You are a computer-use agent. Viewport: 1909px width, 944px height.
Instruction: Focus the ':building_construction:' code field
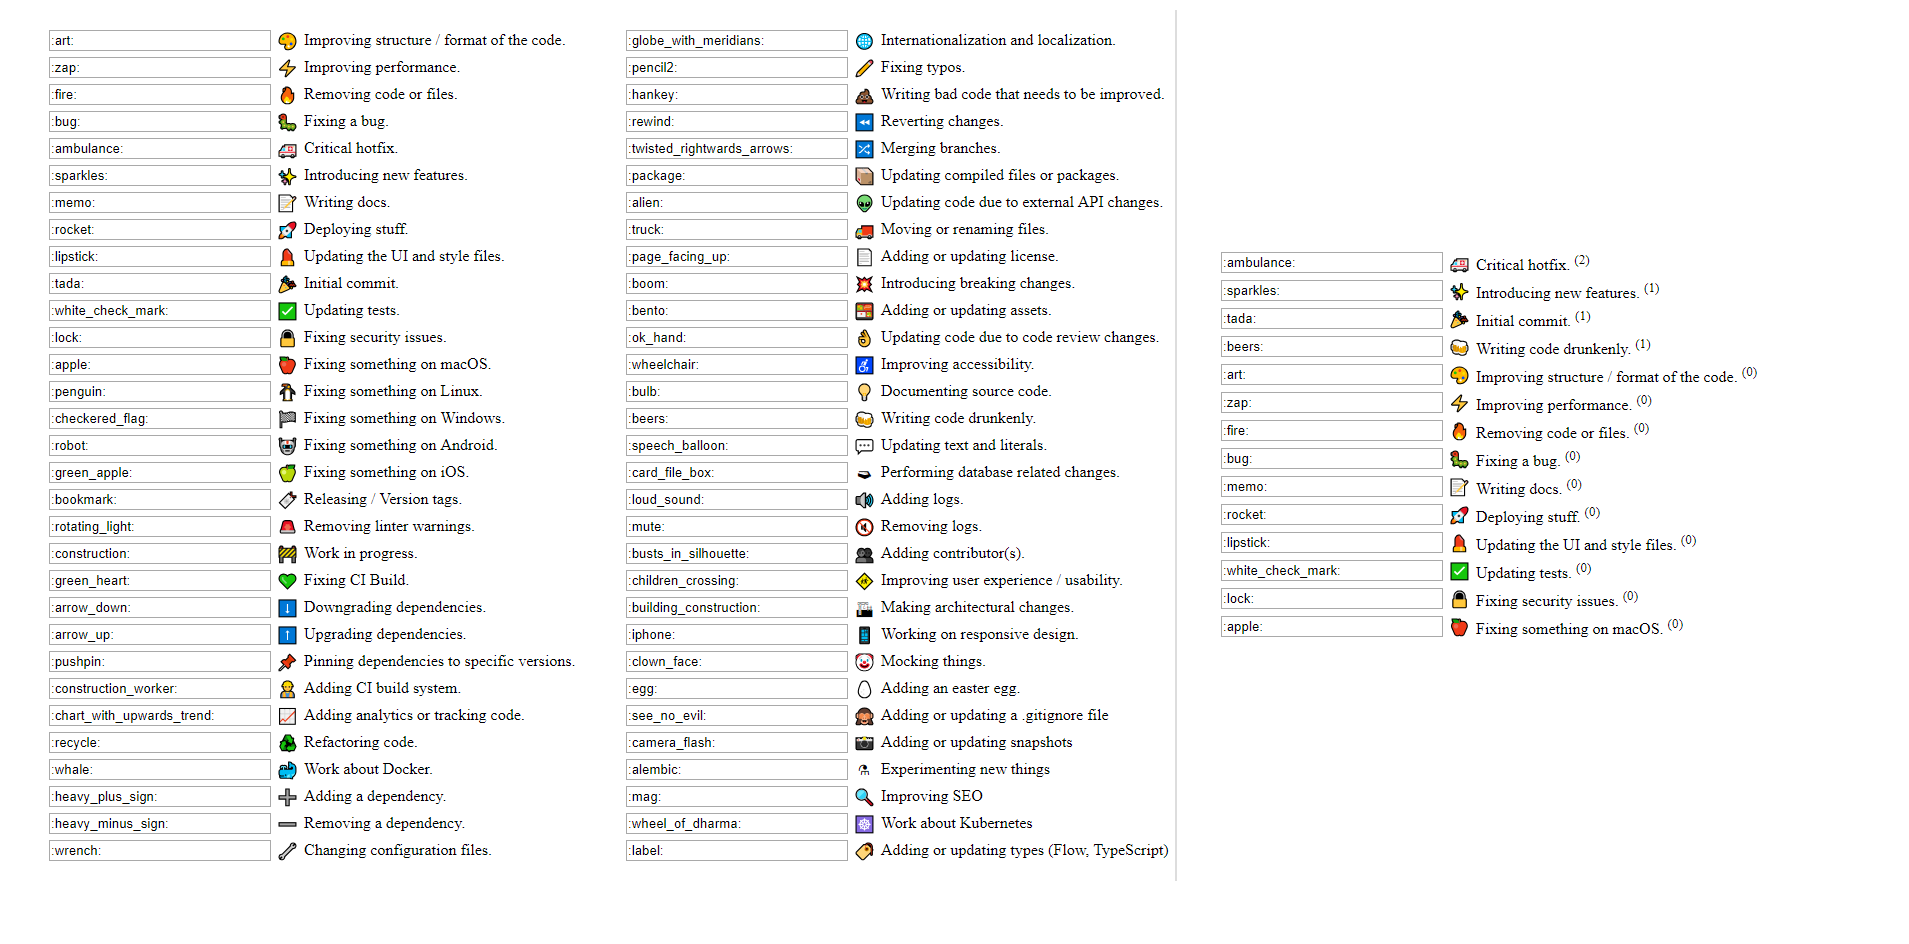[737, 608]
